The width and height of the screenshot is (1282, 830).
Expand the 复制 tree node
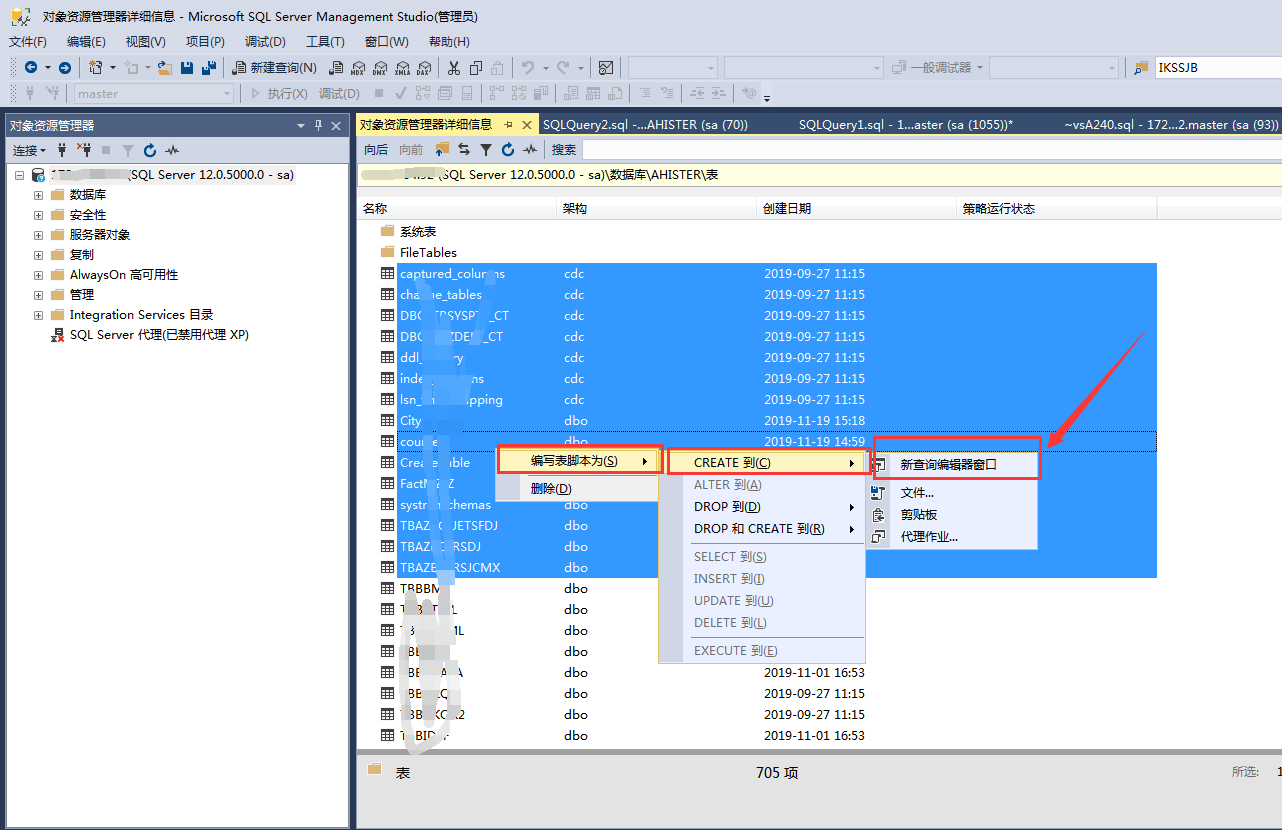(x=38, y=254)
